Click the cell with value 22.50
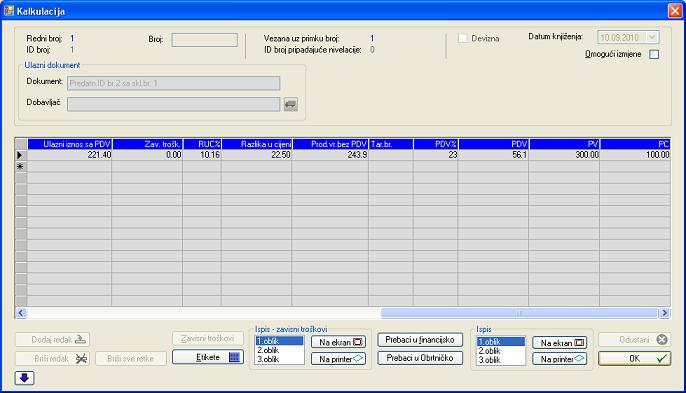 [257, 155]
